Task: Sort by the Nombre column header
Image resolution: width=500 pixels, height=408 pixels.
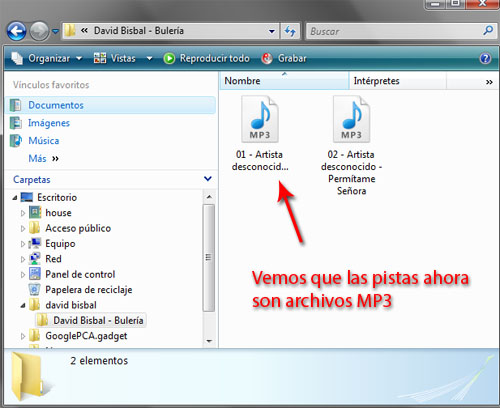Action: [x=284, y=81]
